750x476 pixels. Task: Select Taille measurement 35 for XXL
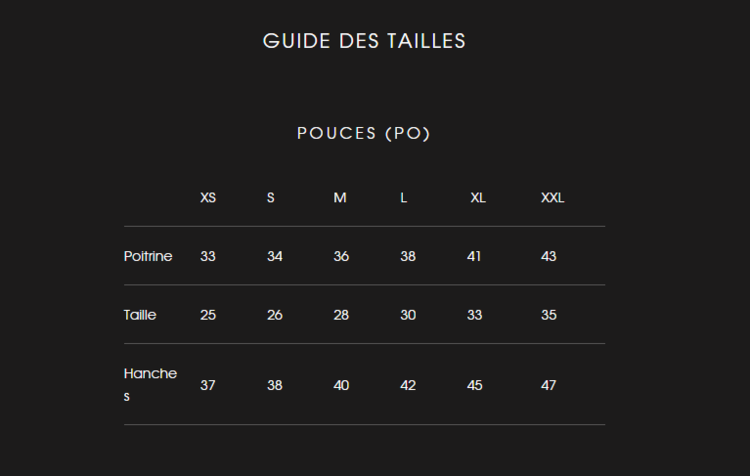[549, 315]
